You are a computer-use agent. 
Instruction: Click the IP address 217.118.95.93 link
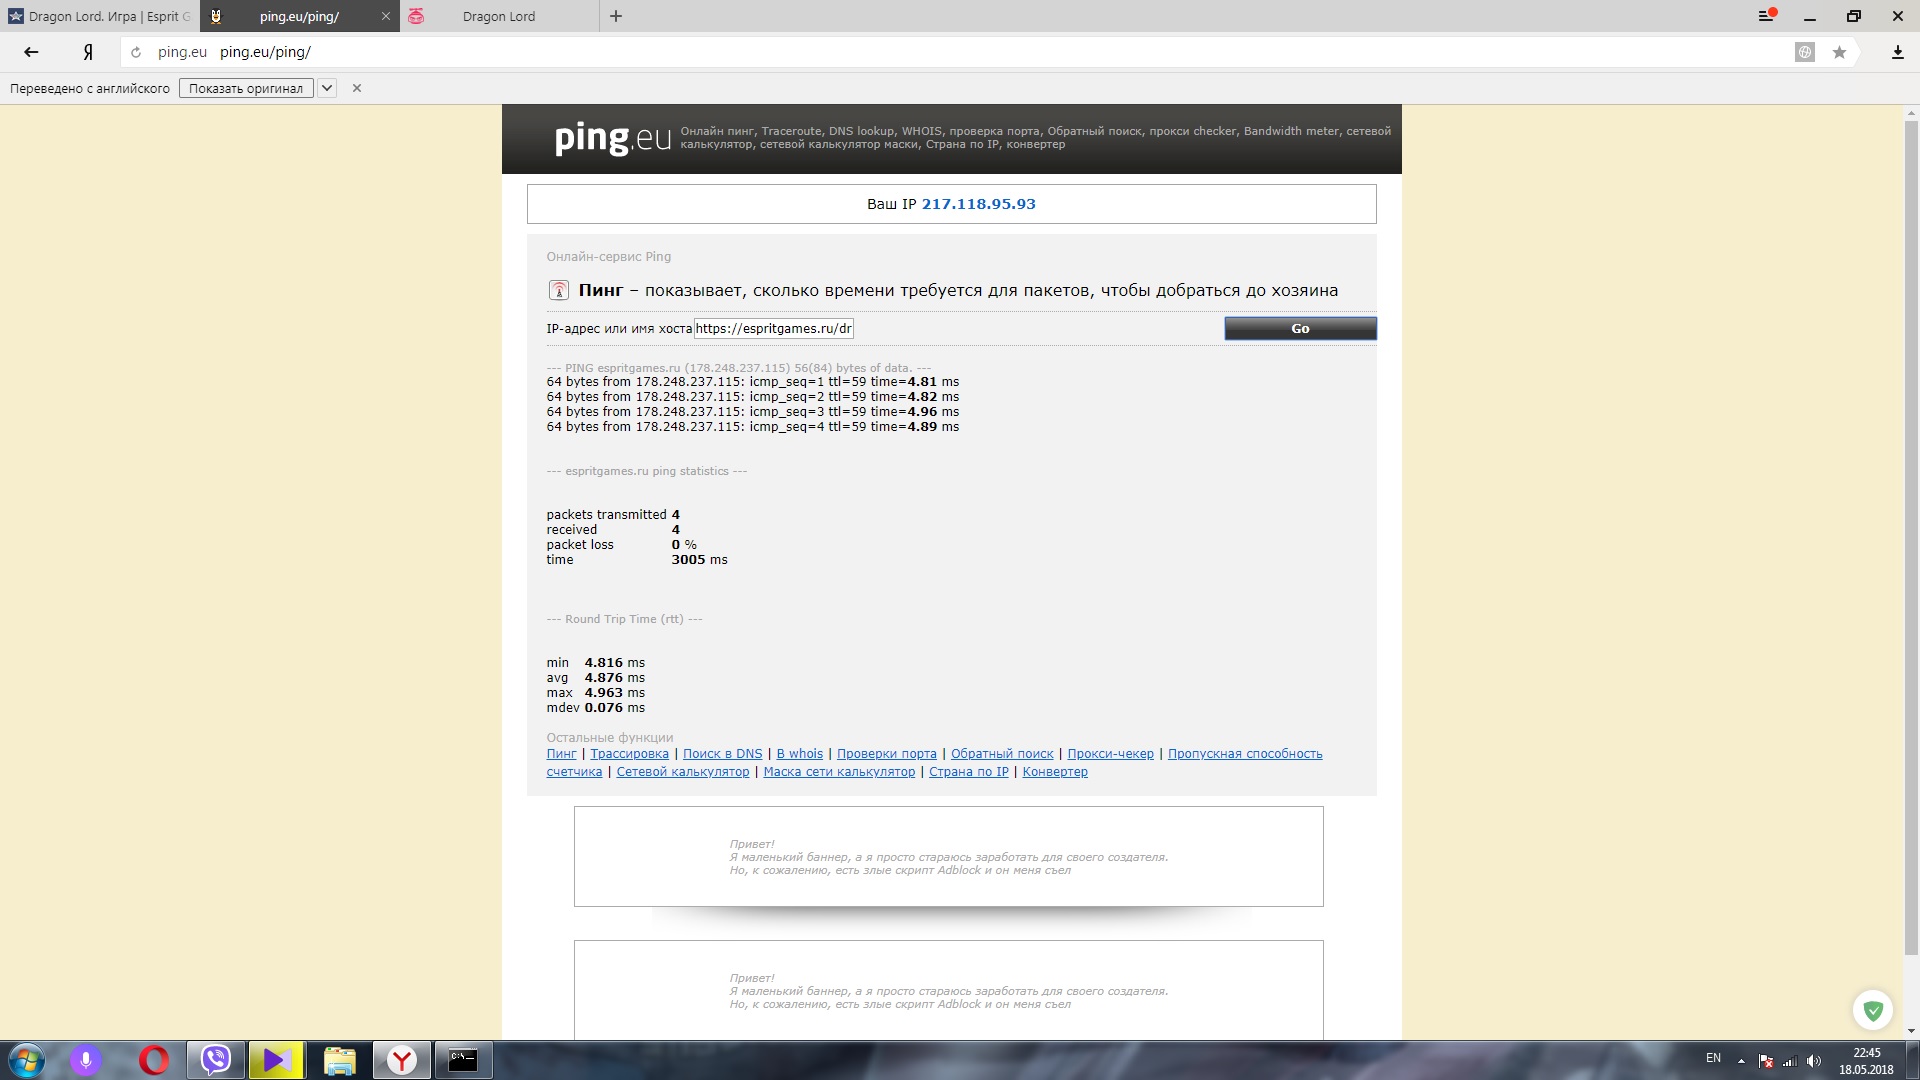pyautogui.click(x=978, y=204)
